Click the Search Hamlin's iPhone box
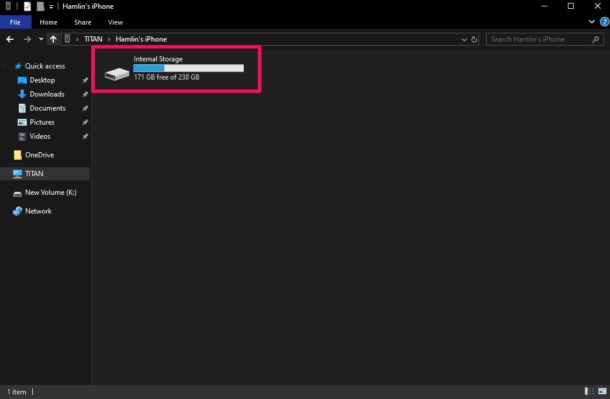 click(x=545, y=39)
